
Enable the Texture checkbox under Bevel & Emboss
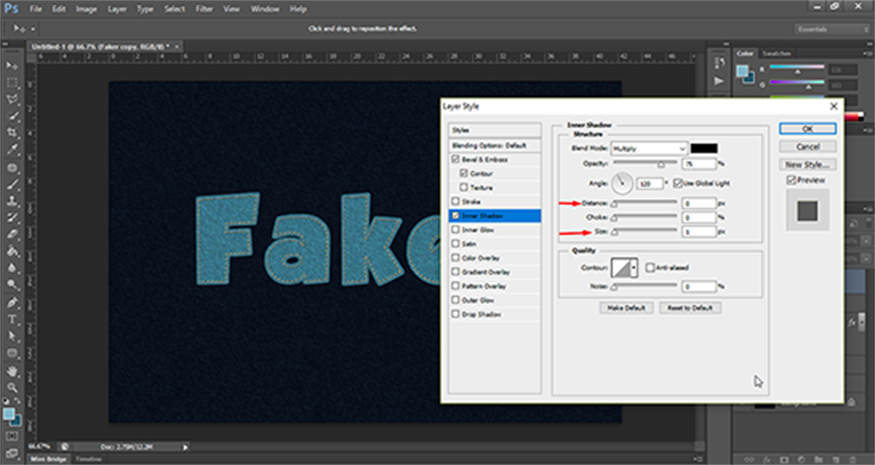point(463,187)
